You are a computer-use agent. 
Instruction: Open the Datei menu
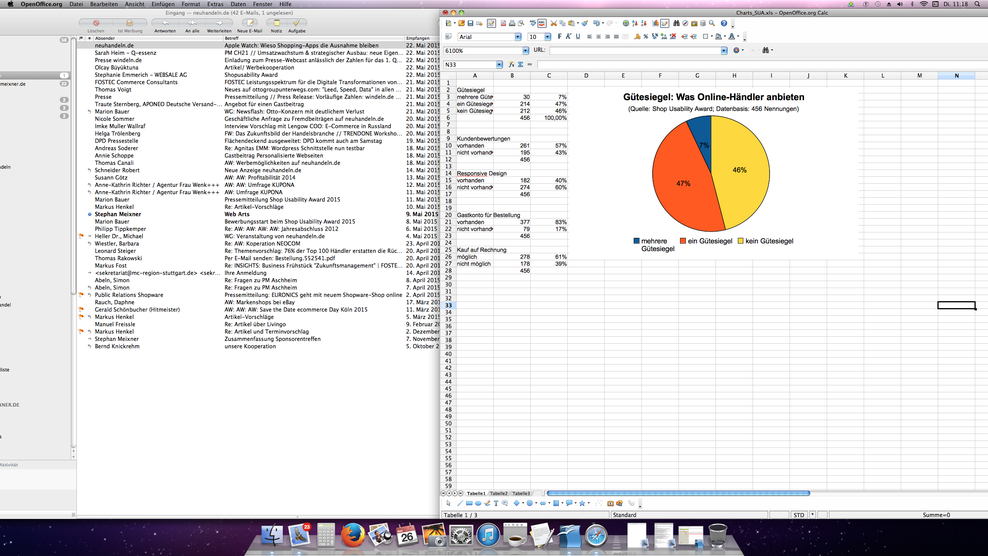pos(76,4)
